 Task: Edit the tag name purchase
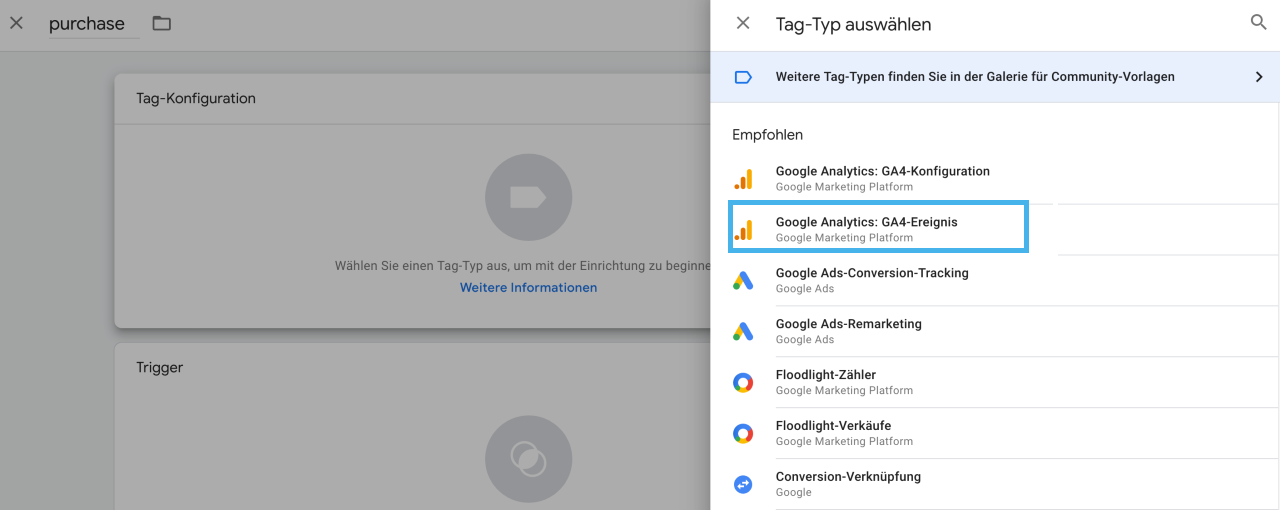[94, 24]
